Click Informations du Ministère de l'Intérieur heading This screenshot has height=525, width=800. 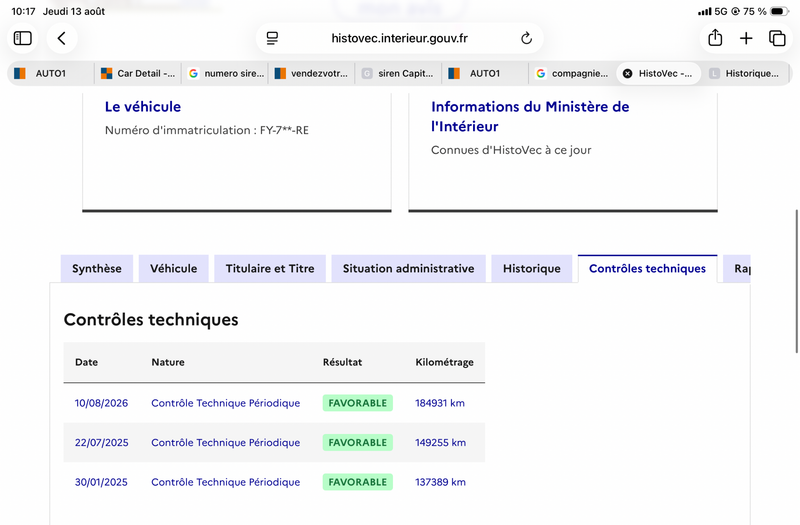(530, 116)
